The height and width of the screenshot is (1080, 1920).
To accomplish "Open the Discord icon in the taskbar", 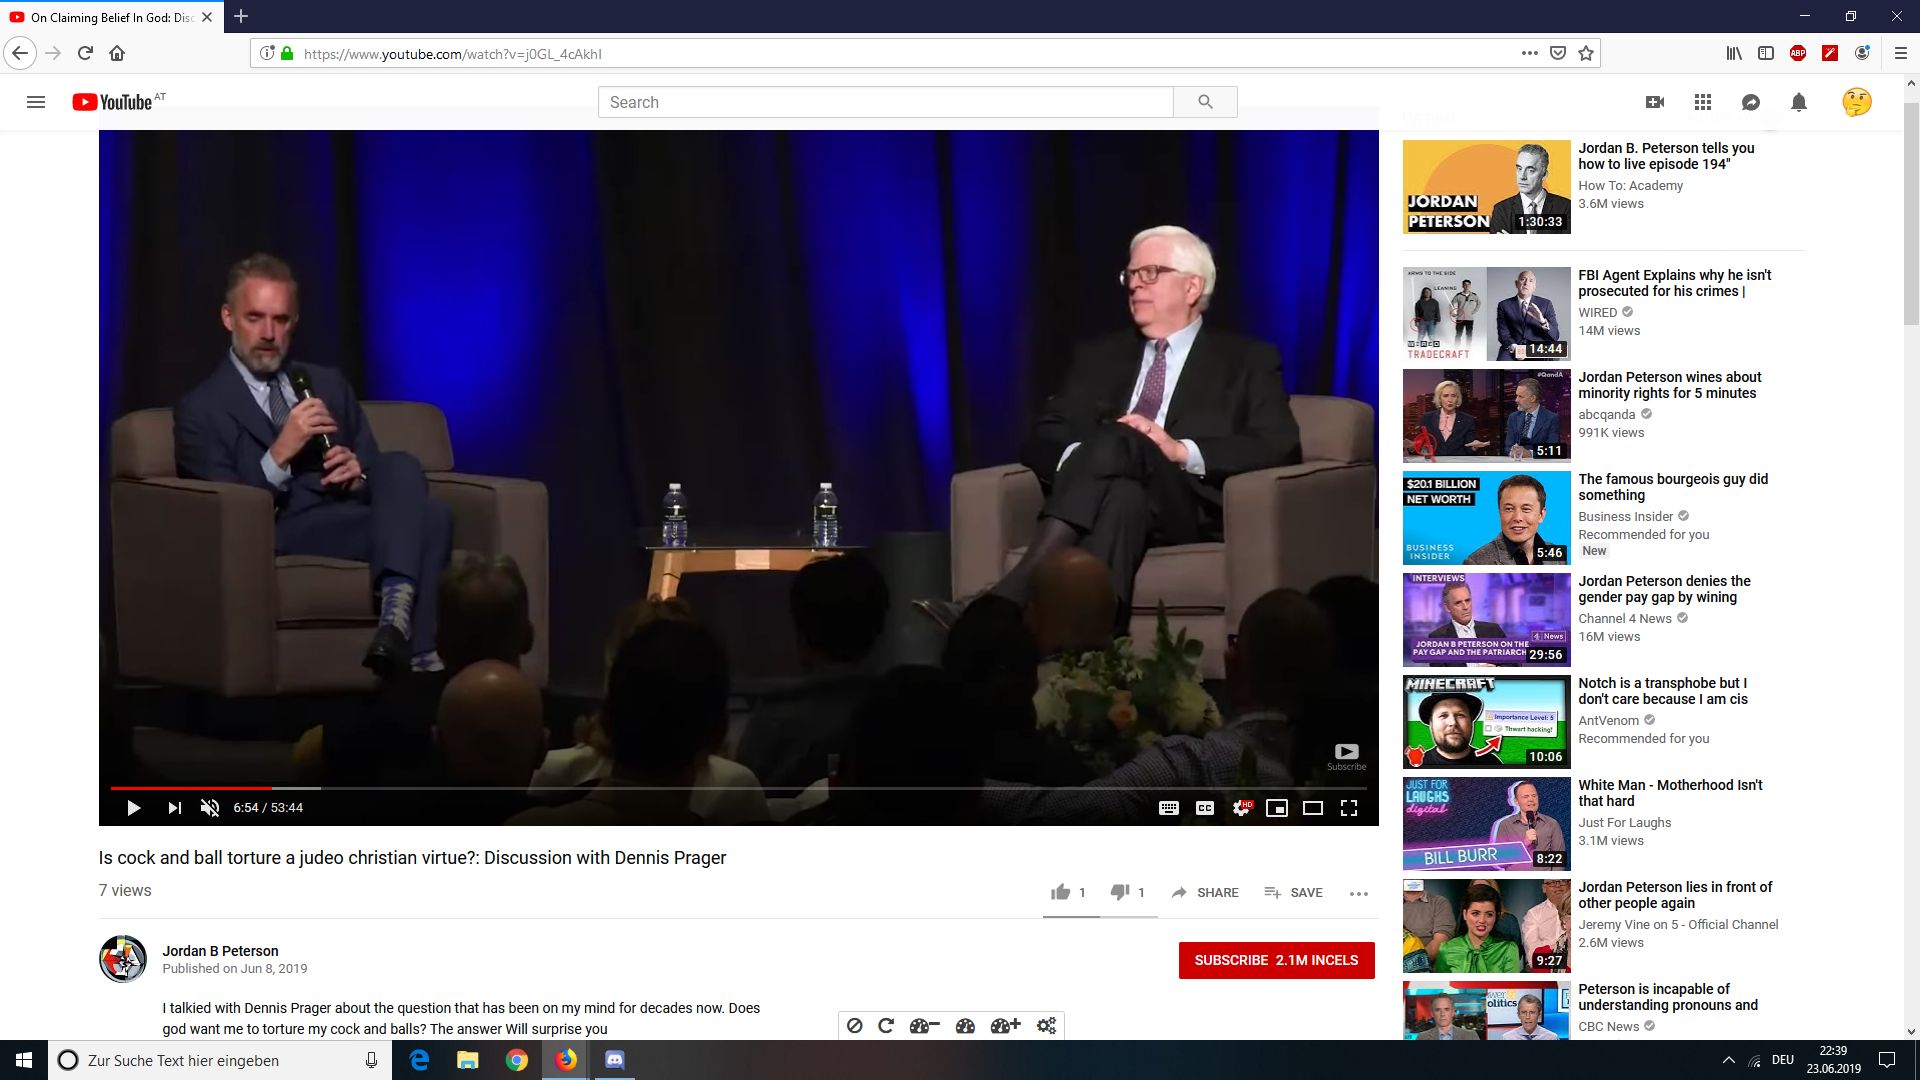I will coord(615,1060).
